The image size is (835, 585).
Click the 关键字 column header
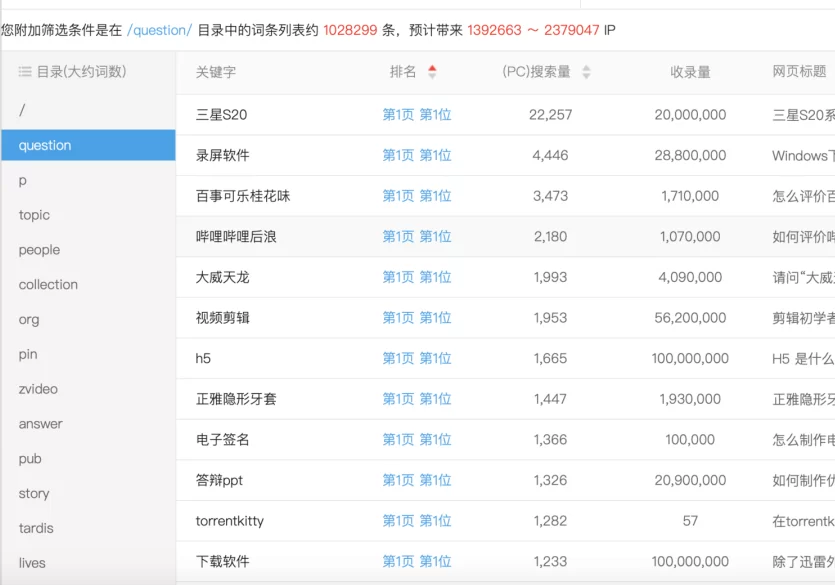(216, 72)
